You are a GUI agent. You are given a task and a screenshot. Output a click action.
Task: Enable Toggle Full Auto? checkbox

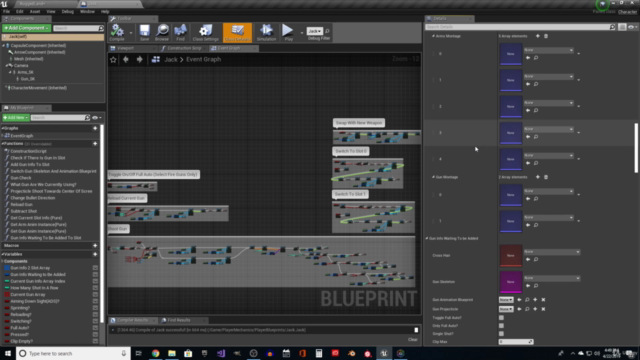pos(501,318)
